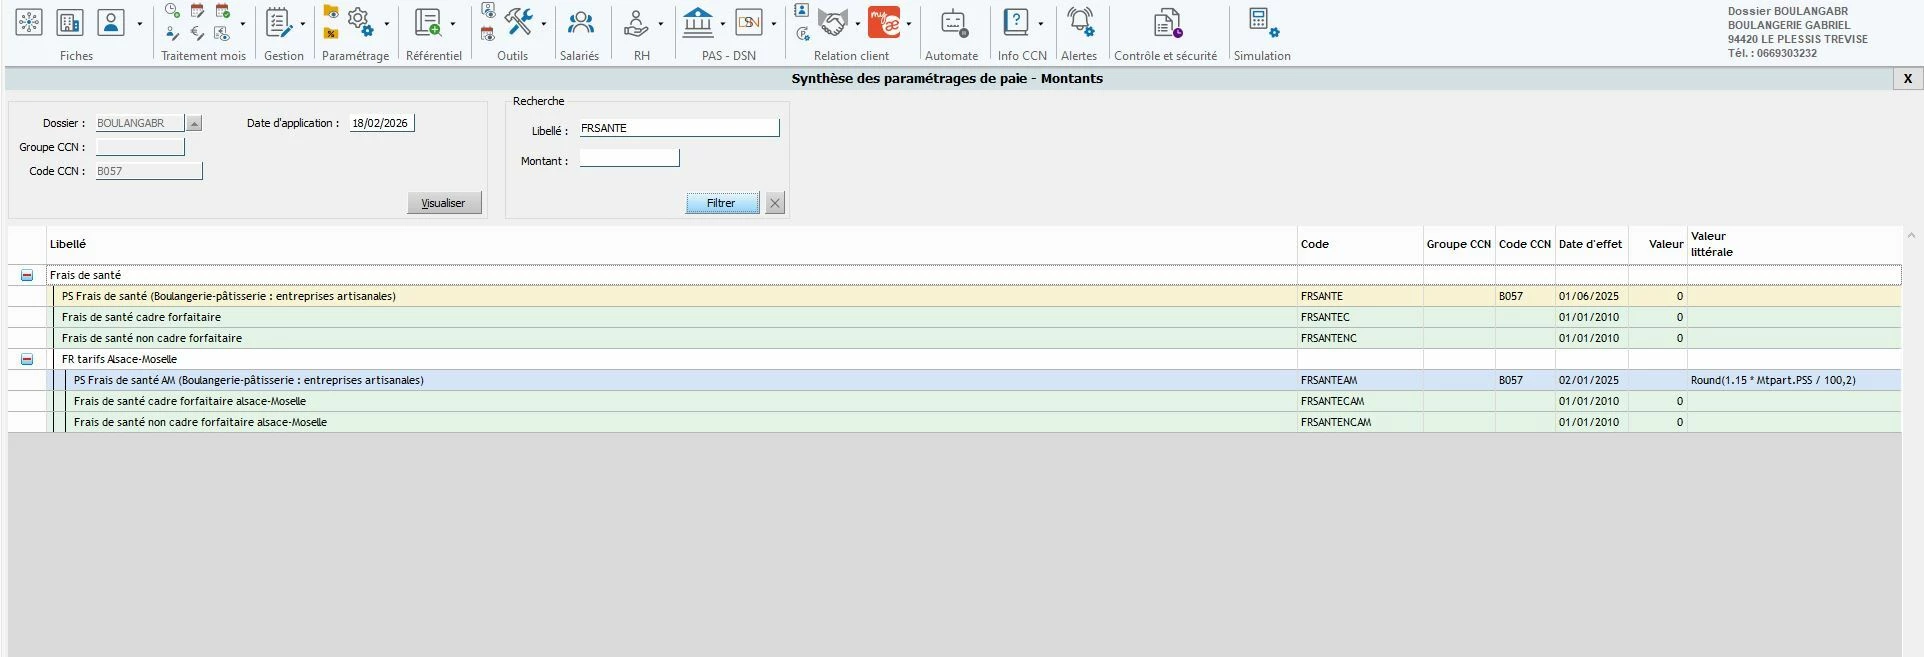Open the Alertes bell icon
1924x657 pixels.
[1080, 22]
